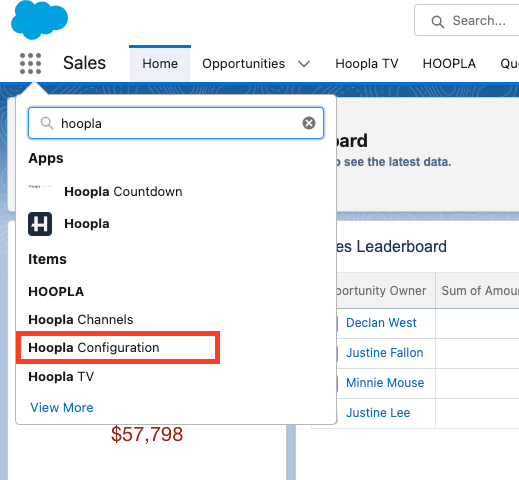This screenshot has height=480, width=519.
Task: Focus the global Search field
Action: click(x=467, y=20)
